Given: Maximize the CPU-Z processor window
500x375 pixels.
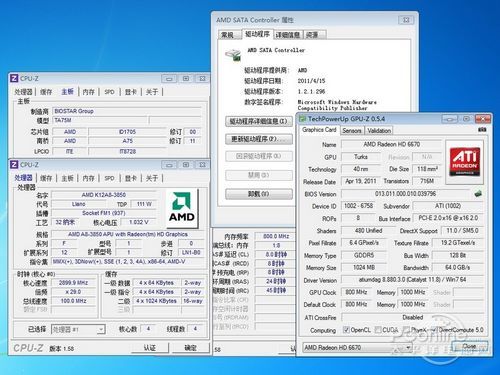Looking at the screenshot, I should pos(186,165).
